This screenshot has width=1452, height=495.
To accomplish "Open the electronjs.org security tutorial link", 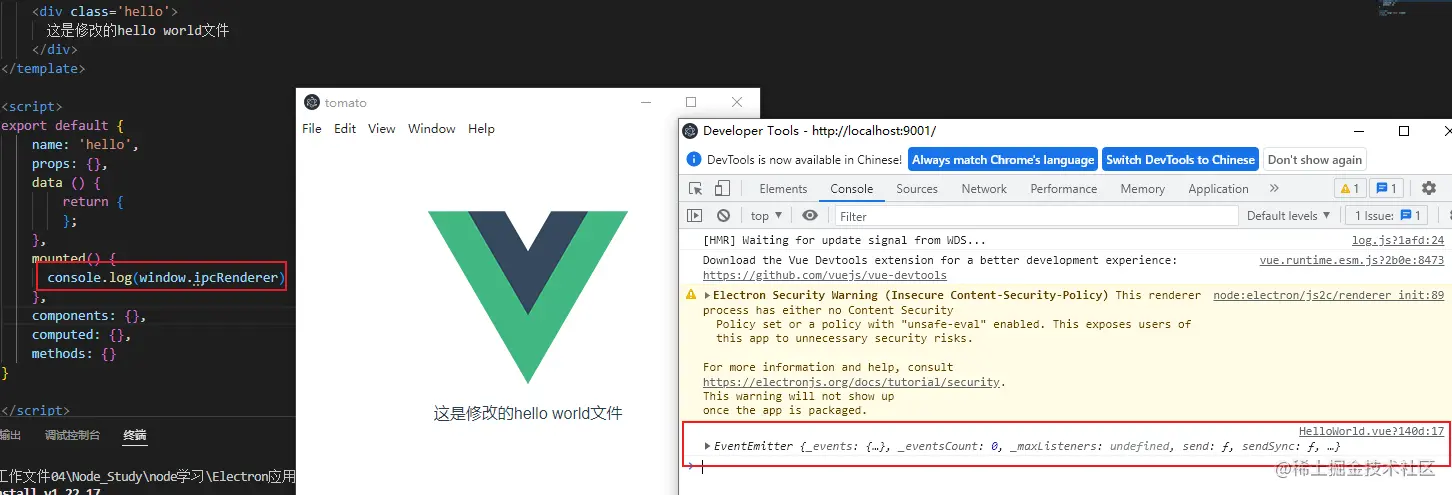I will [x=853, y=382].
